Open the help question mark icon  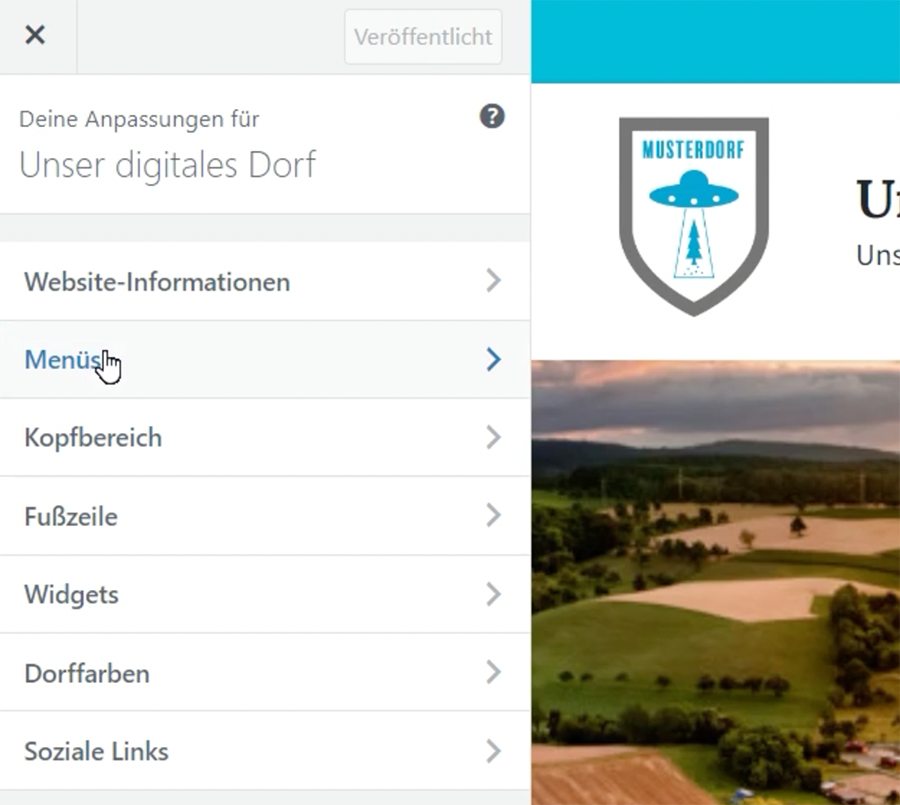[492, 116]
